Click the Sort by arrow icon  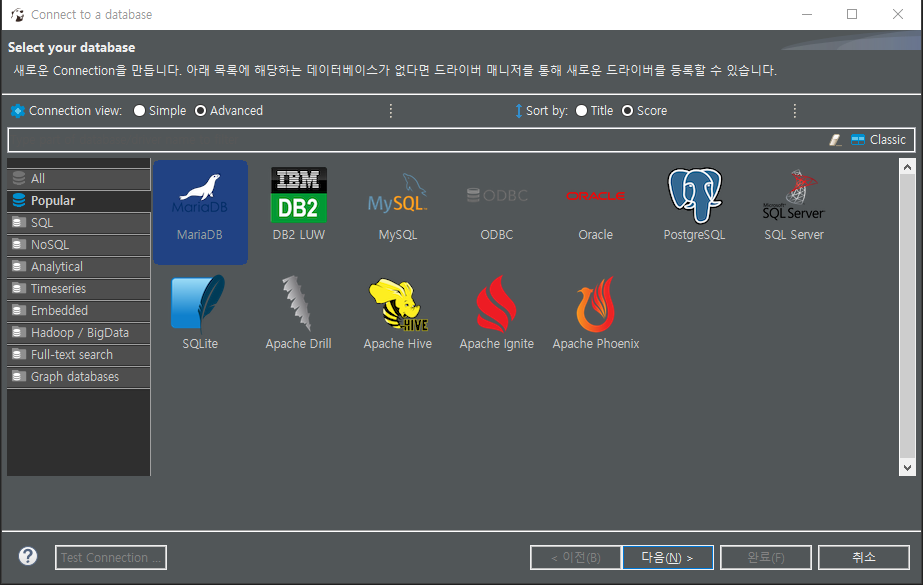(x=519, y=111)
